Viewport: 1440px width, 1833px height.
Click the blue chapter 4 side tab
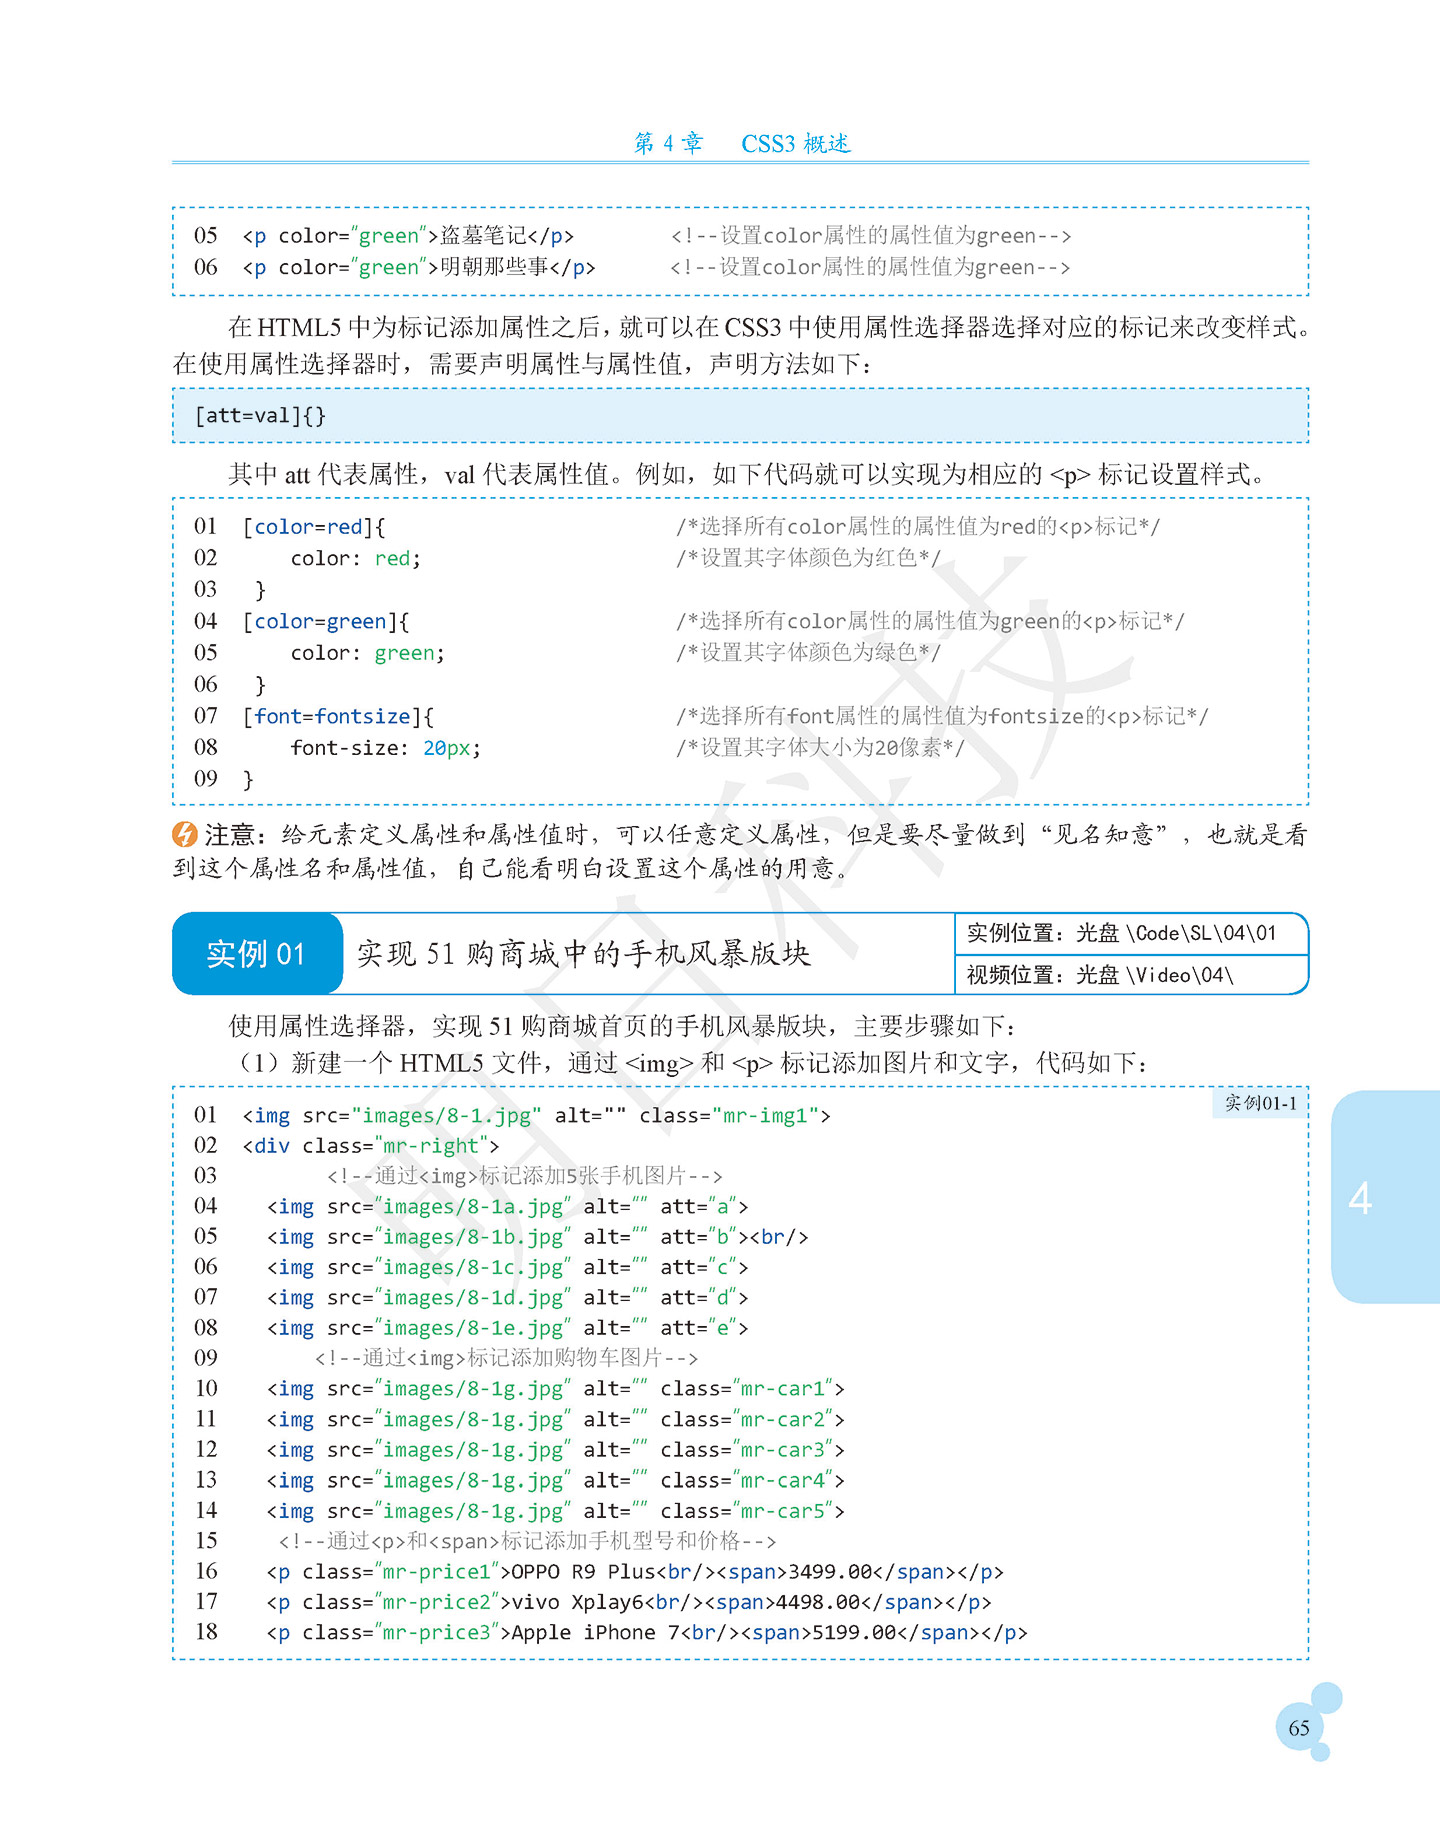coord(1385,1196)
